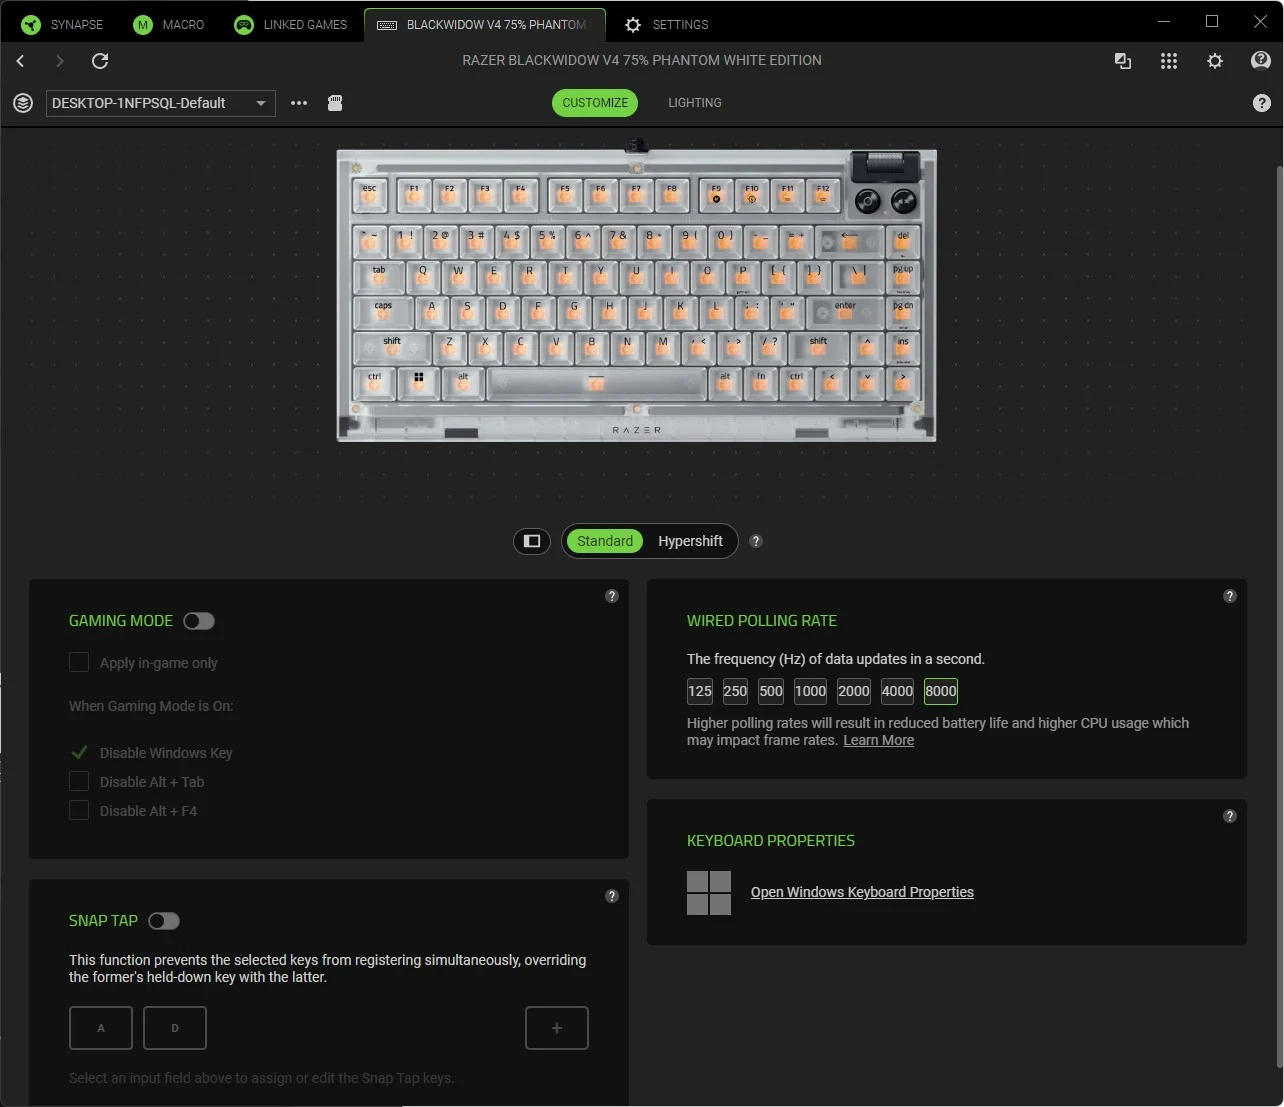Click the refresh icon in navigation bar
Viewport: 1284px width, 1107px height.
point(100,61)
